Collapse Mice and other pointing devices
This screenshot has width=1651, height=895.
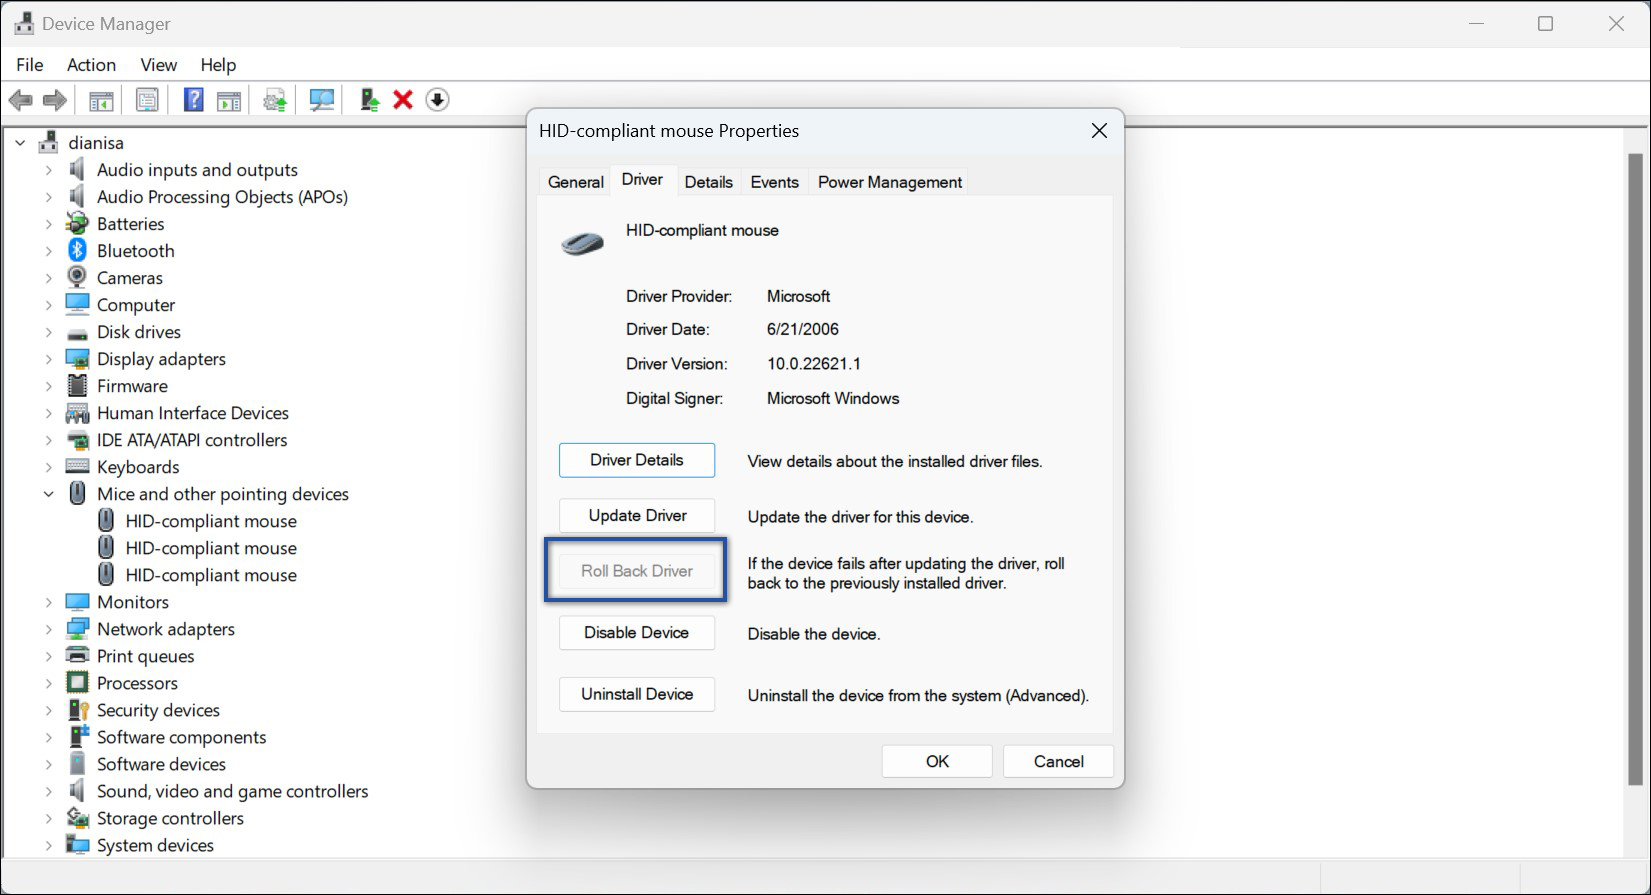pyautogui.click(x=48, y=494)
